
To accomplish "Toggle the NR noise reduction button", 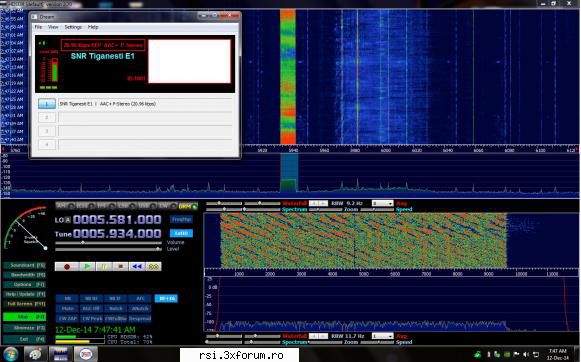I will click(67, 299).
